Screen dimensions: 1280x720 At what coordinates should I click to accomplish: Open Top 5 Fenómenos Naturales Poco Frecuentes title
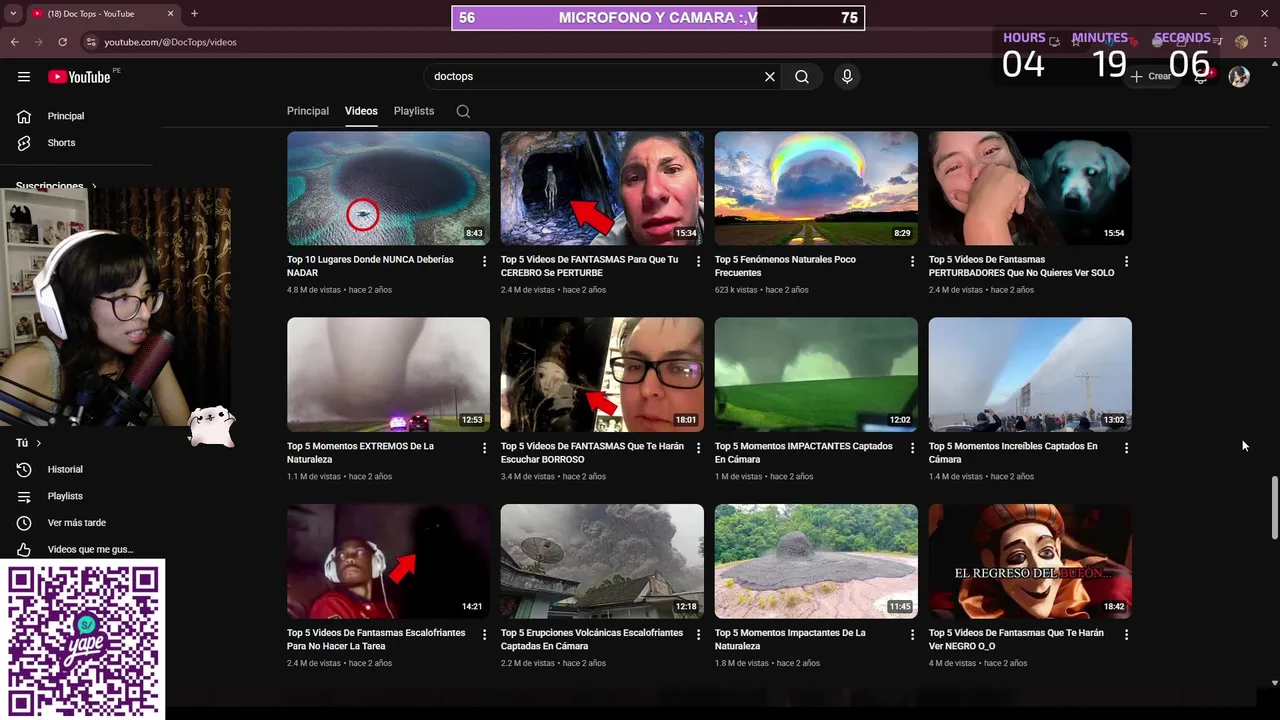click(x=785, y=266)
